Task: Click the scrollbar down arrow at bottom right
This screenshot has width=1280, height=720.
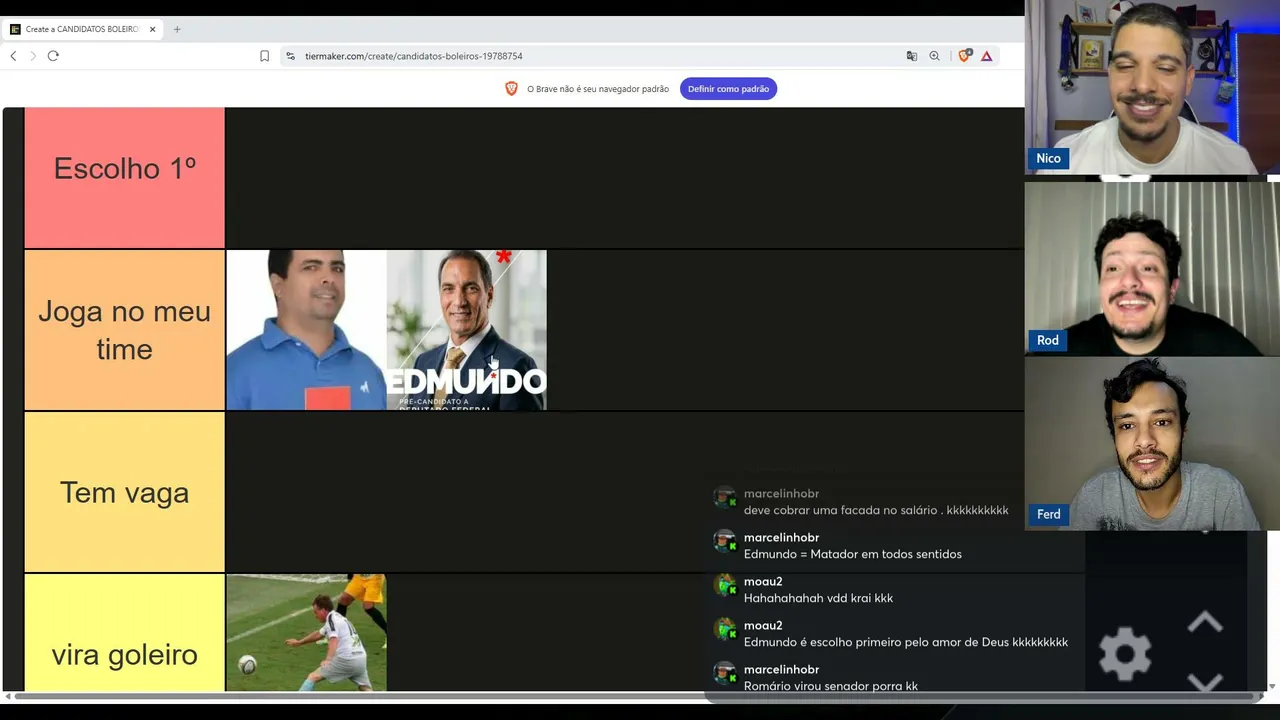Action: [x=1272, y=686]
